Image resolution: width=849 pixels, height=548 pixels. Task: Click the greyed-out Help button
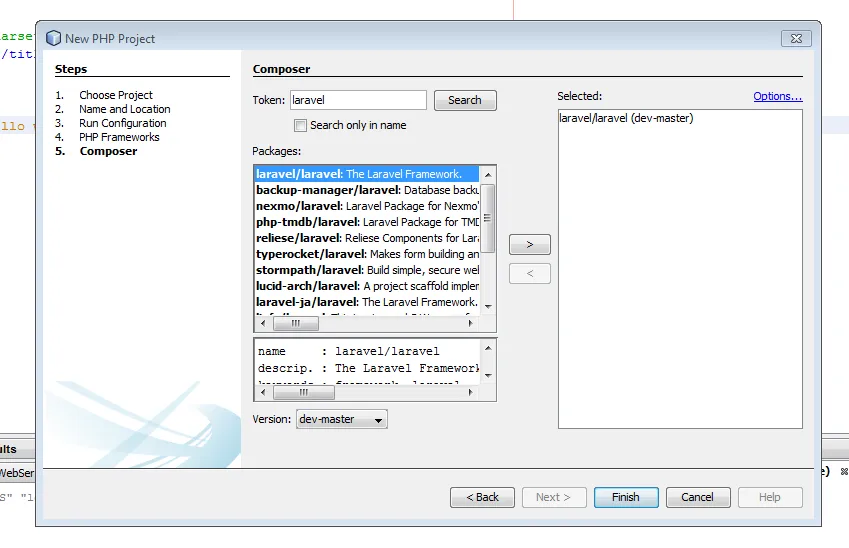coord(770,497)
